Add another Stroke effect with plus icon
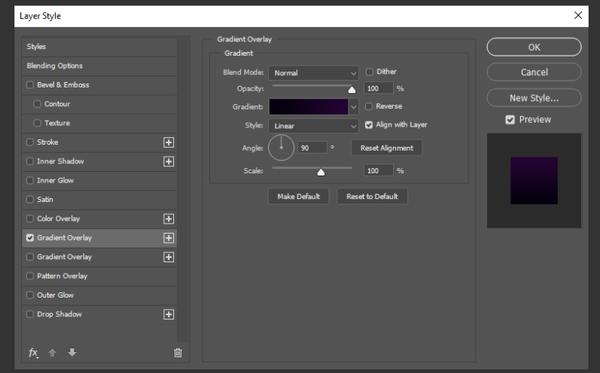This screenshot has height=373, width=600. click(x=168, y=142)
